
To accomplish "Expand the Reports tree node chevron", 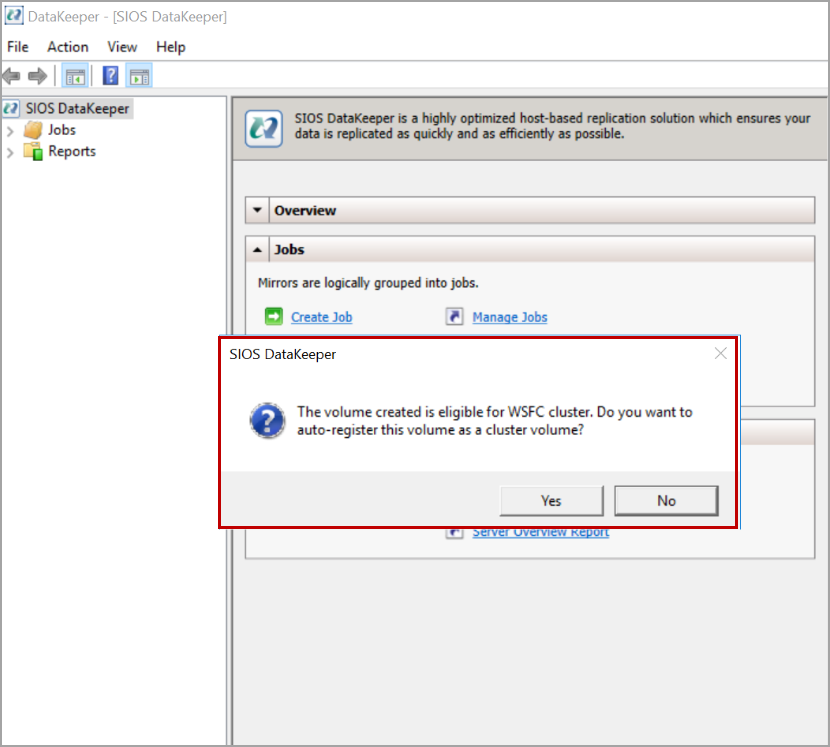I will 10,152.
